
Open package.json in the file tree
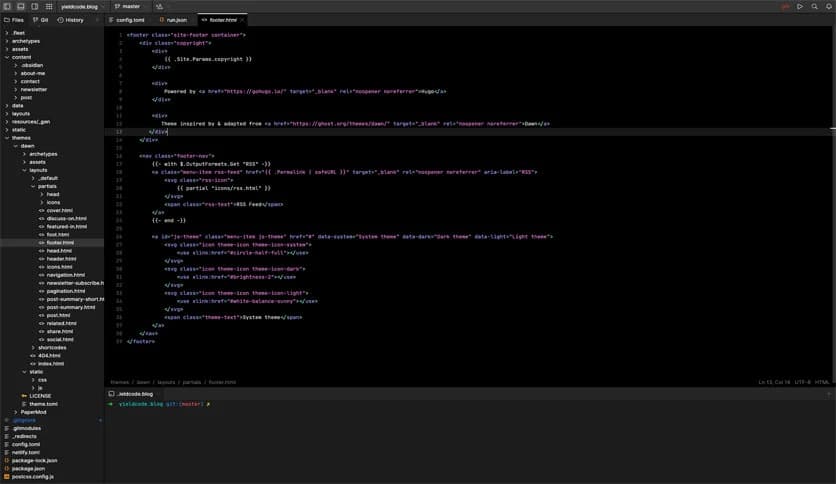click(28, 468)
